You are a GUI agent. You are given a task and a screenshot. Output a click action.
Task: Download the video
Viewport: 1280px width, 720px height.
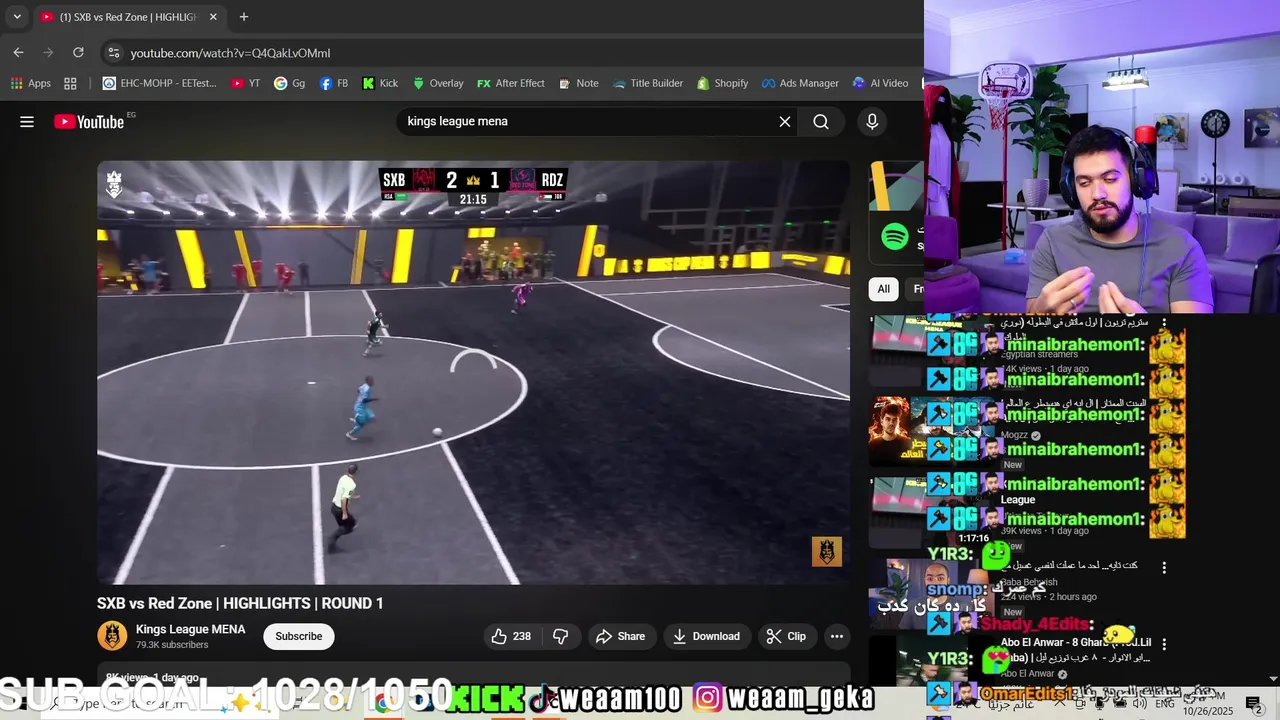(706, 636)
